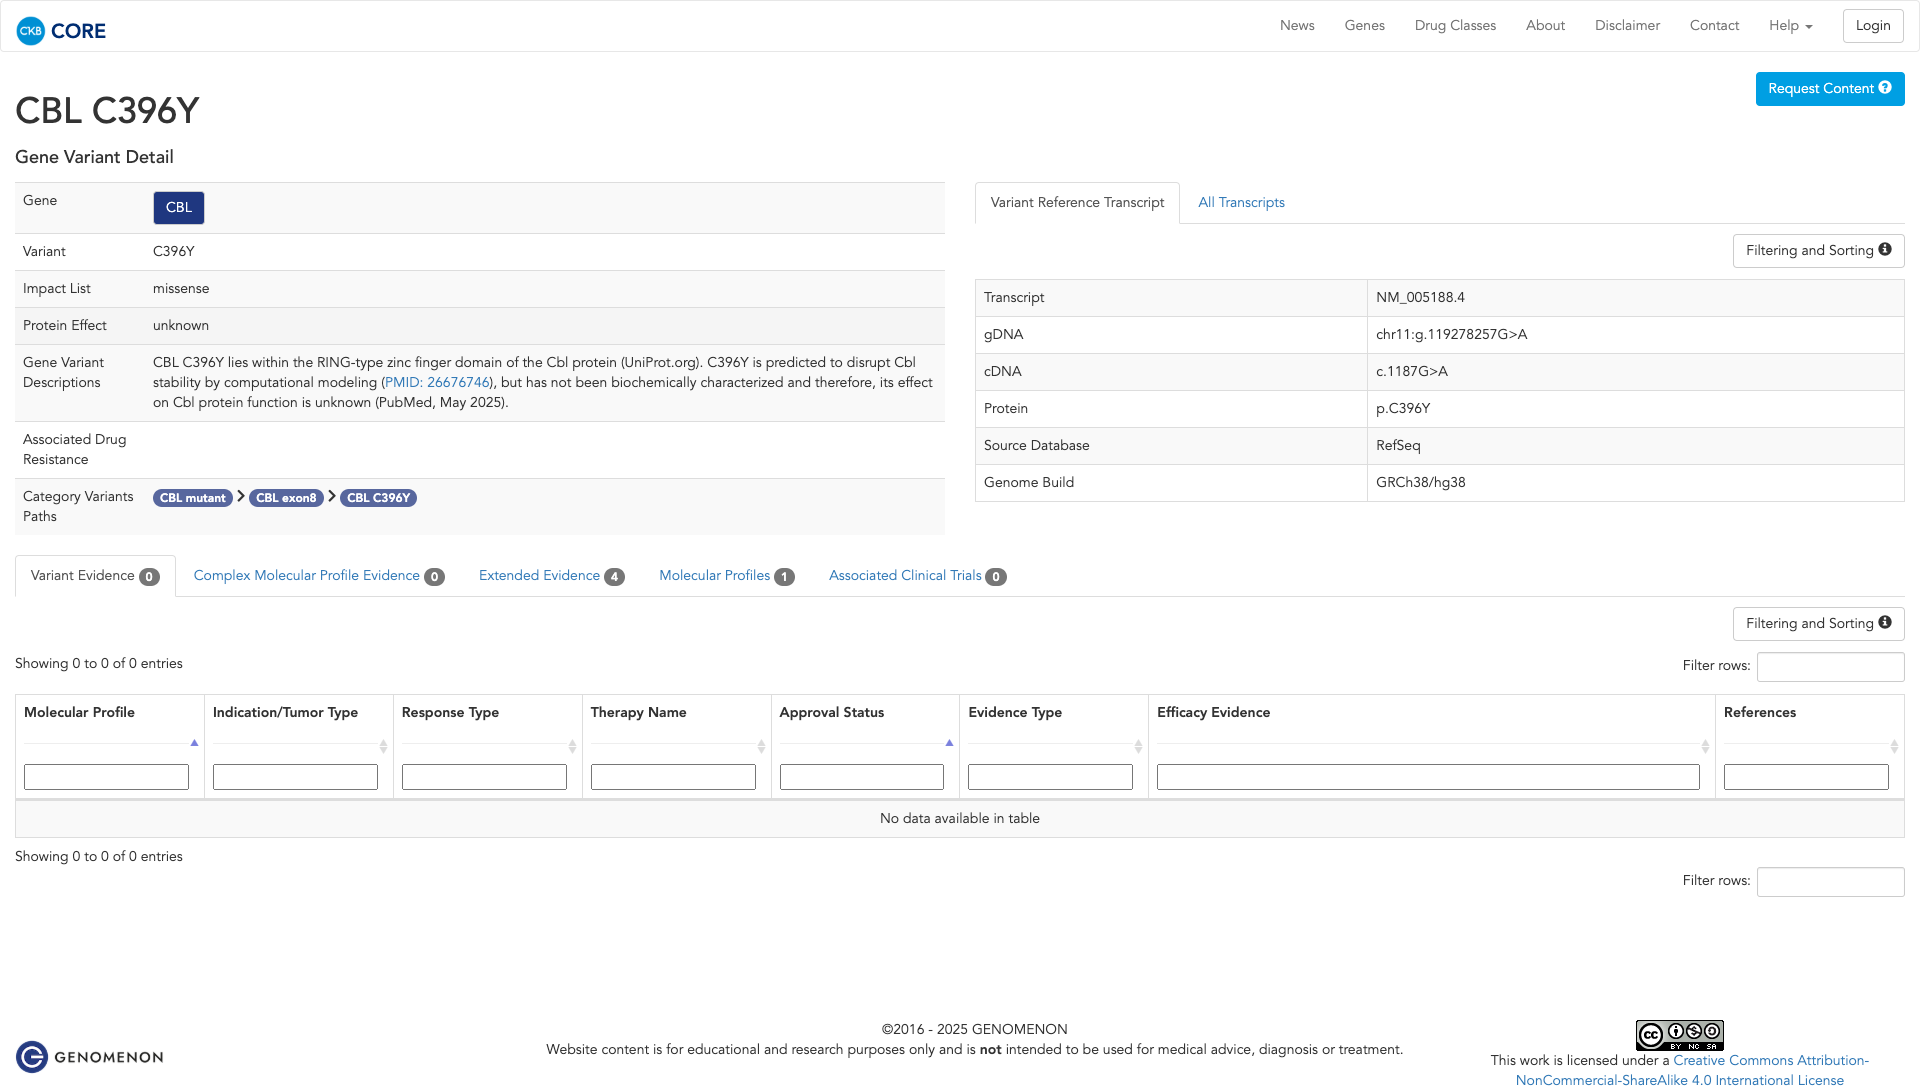Open the Contact page
This screenshot has height=1091, width=1920.
click(1714, 26)
